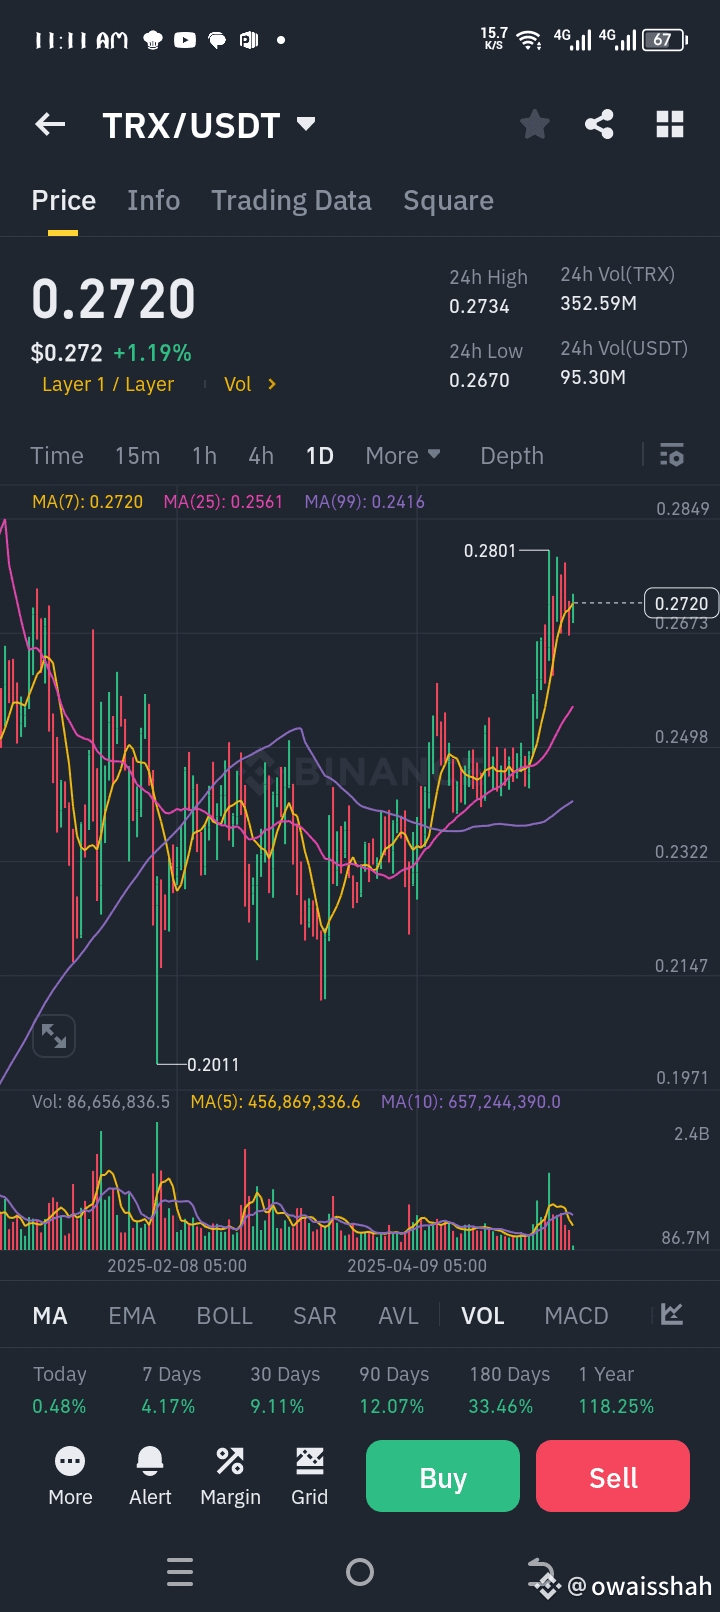Viewport: 720px width, 1612px height.
Task: Open Grid trading icon
Action: 309,1475
